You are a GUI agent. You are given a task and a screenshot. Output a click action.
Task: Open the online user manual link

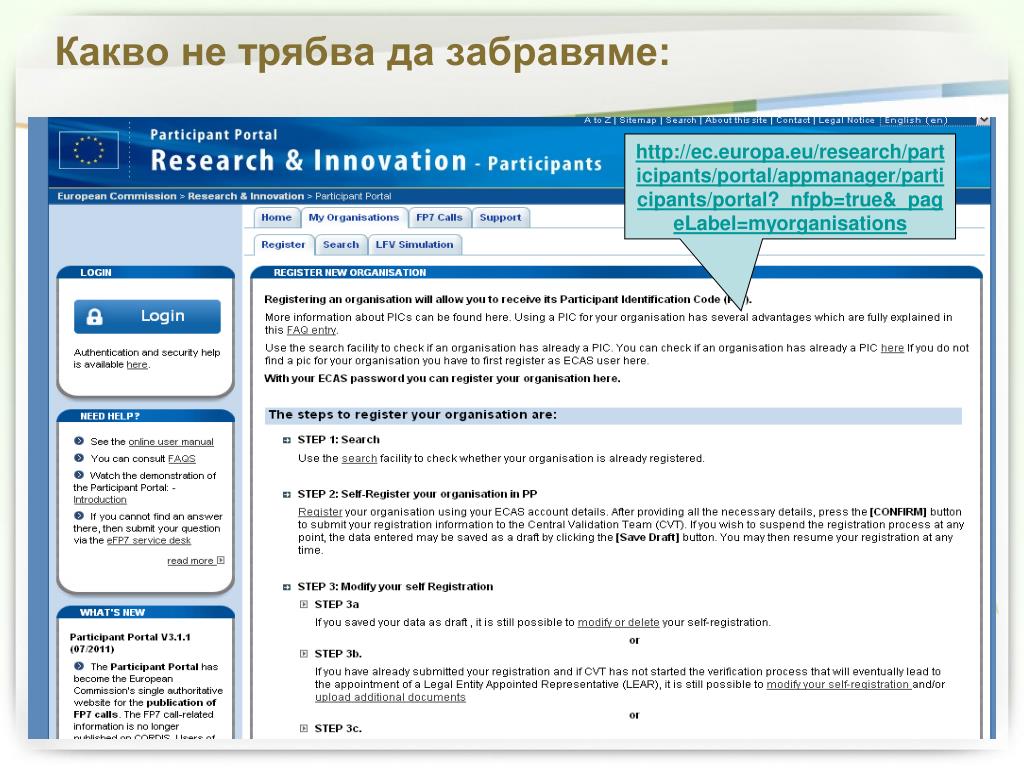click(x=171, y=441)
